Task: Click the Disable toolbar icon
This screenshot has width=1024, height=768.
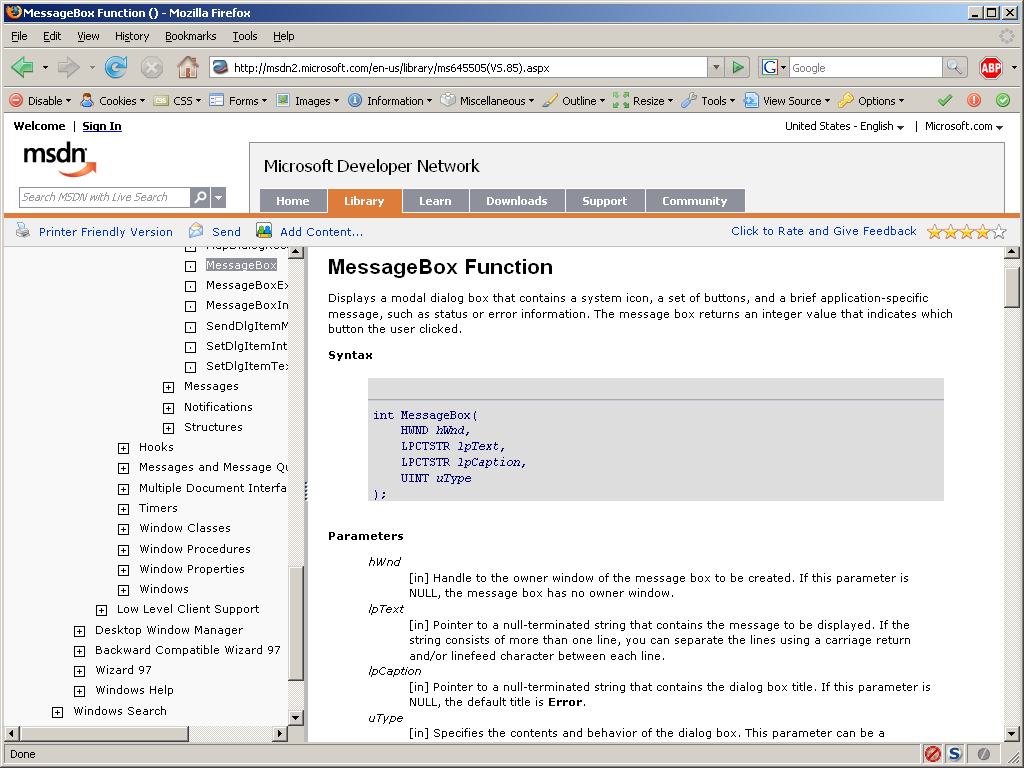Action: pos(16,101)
